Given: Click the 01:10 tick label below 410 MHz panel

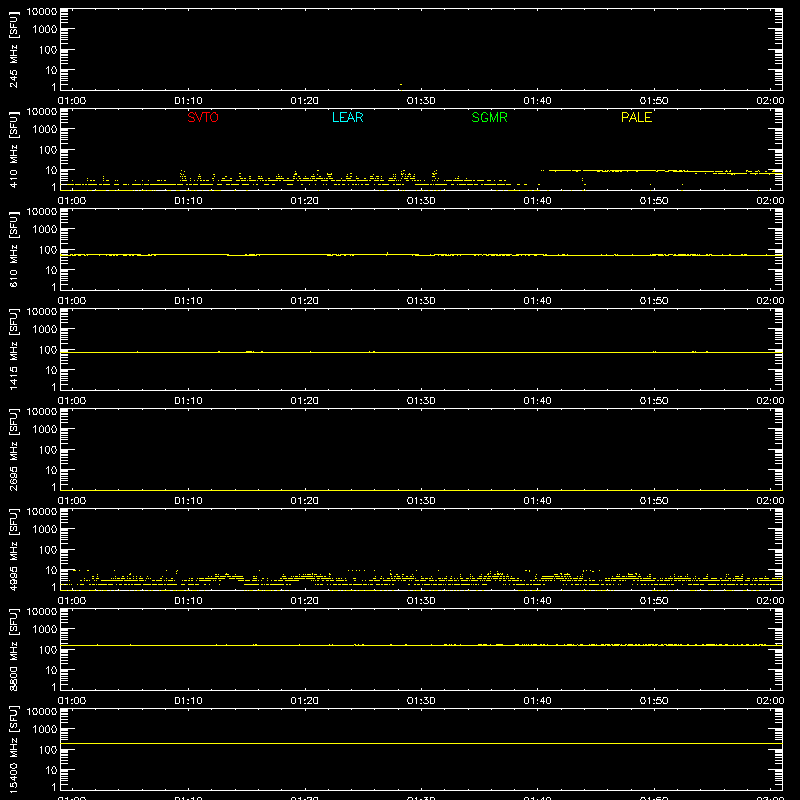Looking at the screenshot, I should tap(188, 201).
